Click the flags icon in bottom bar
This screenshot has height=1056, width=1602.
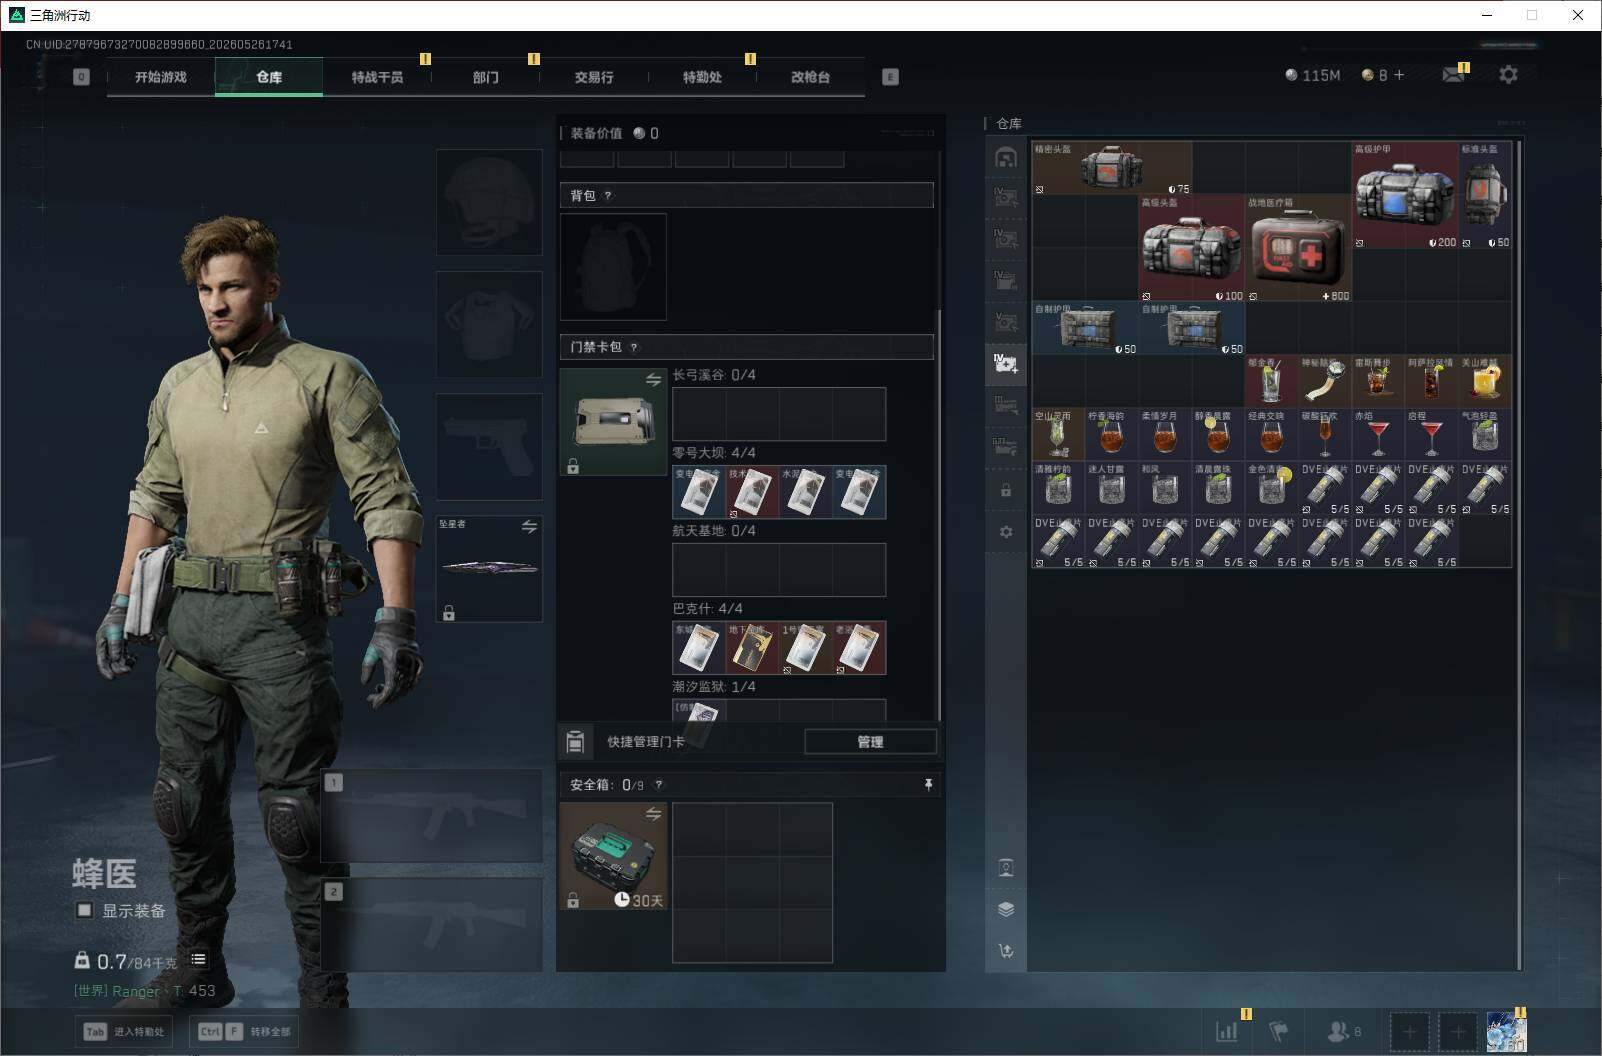pos(1279,1031)
